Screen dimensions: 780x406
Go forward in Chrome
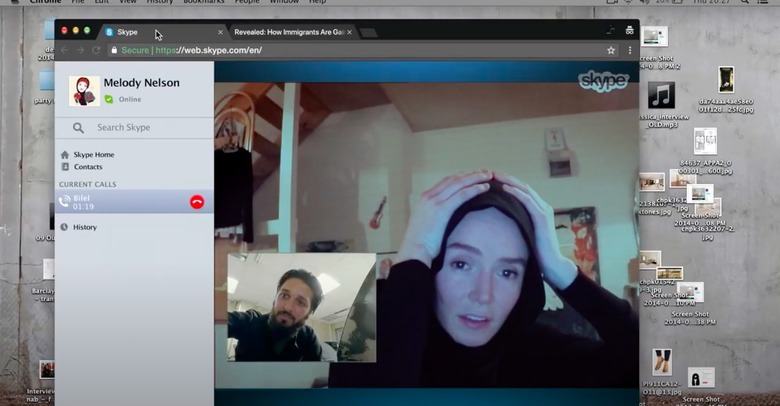[80, 50]
